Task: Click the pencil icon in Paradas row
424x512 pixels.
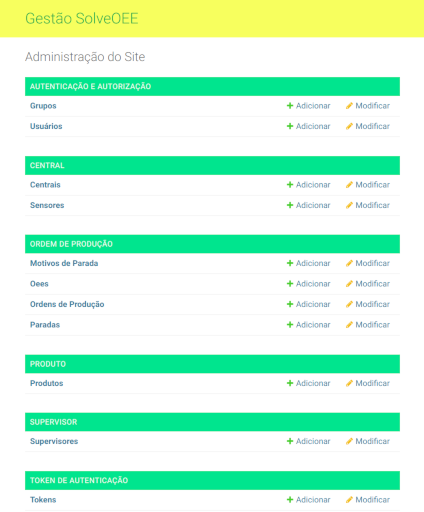Action: point(349,325)
